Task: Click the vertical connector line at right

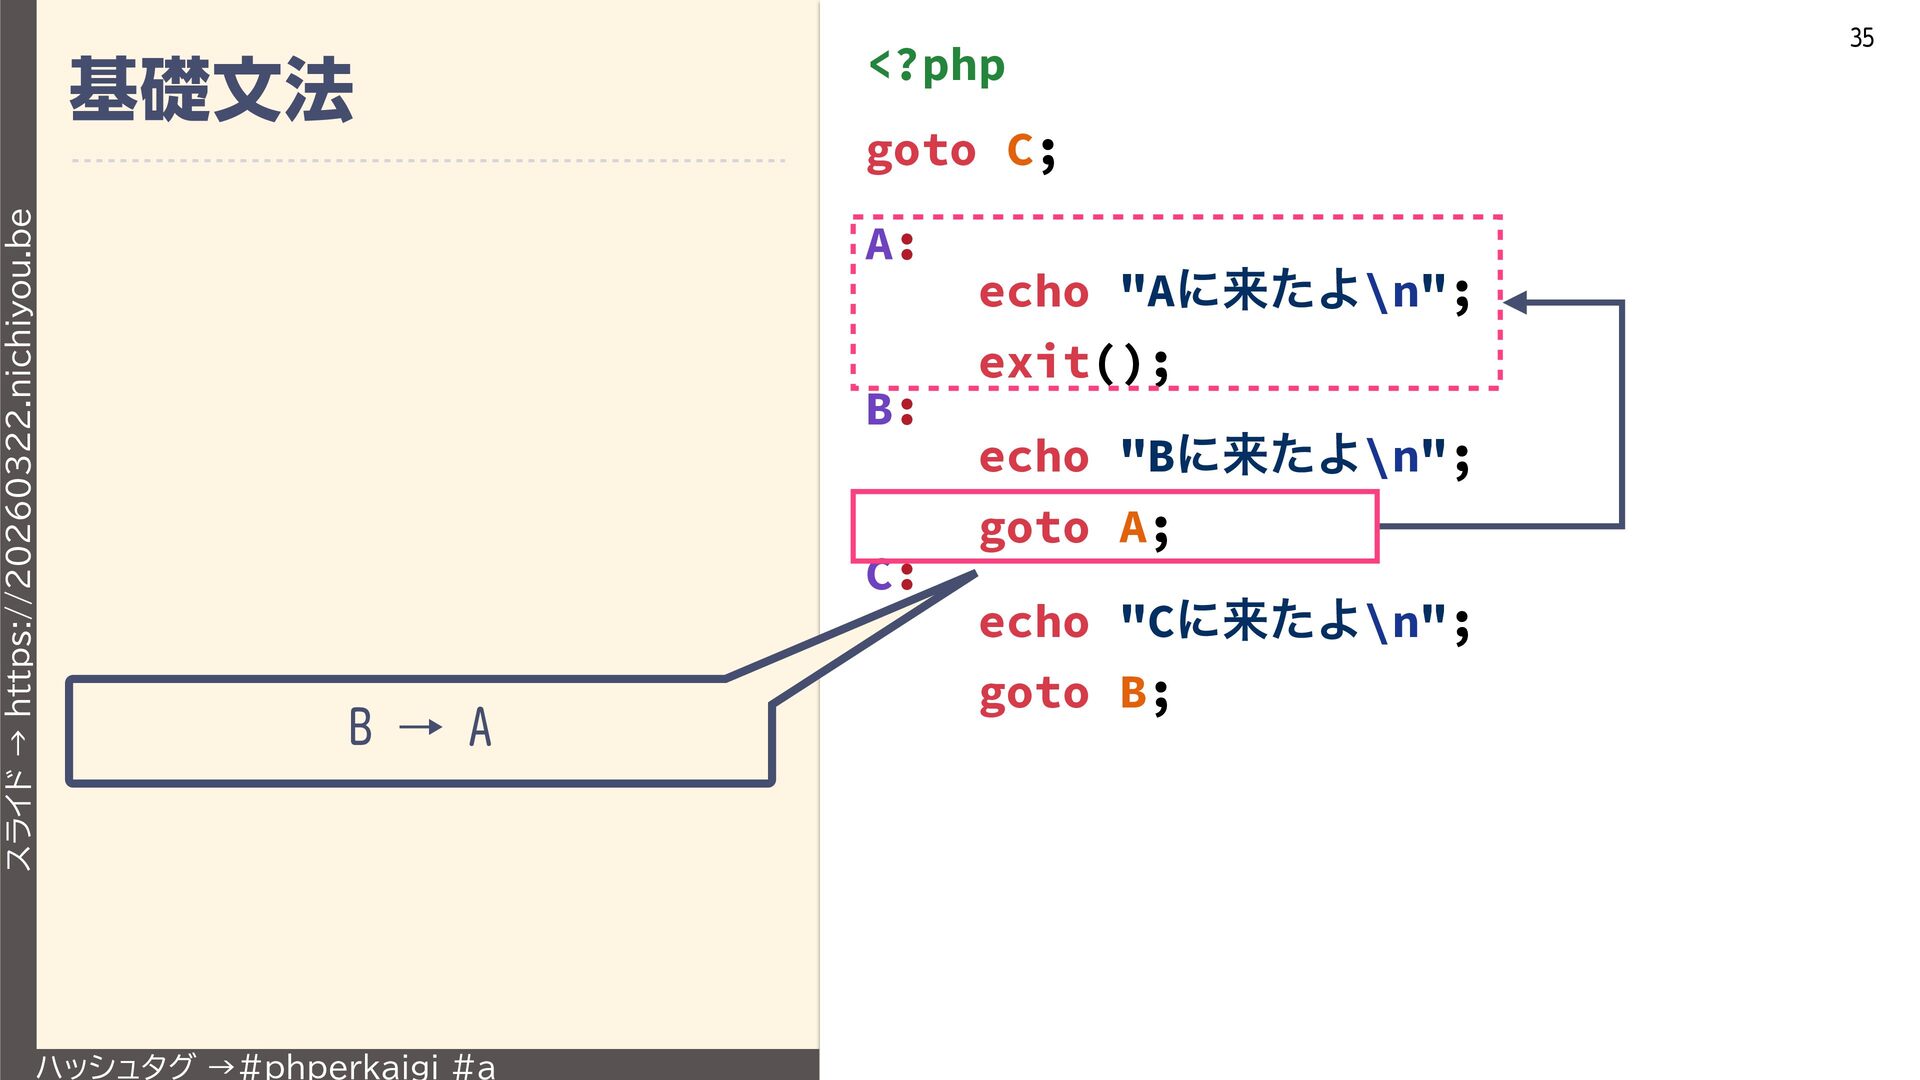Action: pos(1621,414)
